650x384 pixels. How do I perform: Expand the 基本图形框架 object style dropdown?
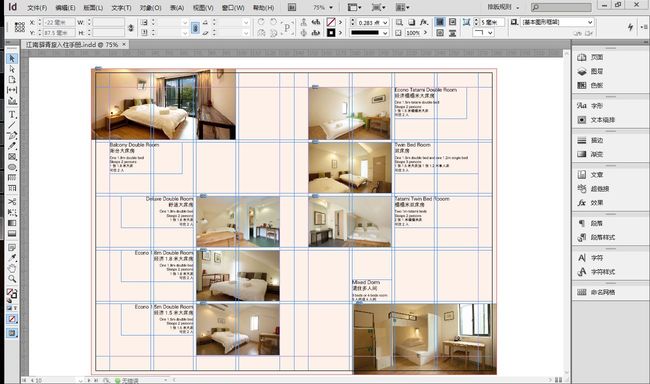point(590,22)
